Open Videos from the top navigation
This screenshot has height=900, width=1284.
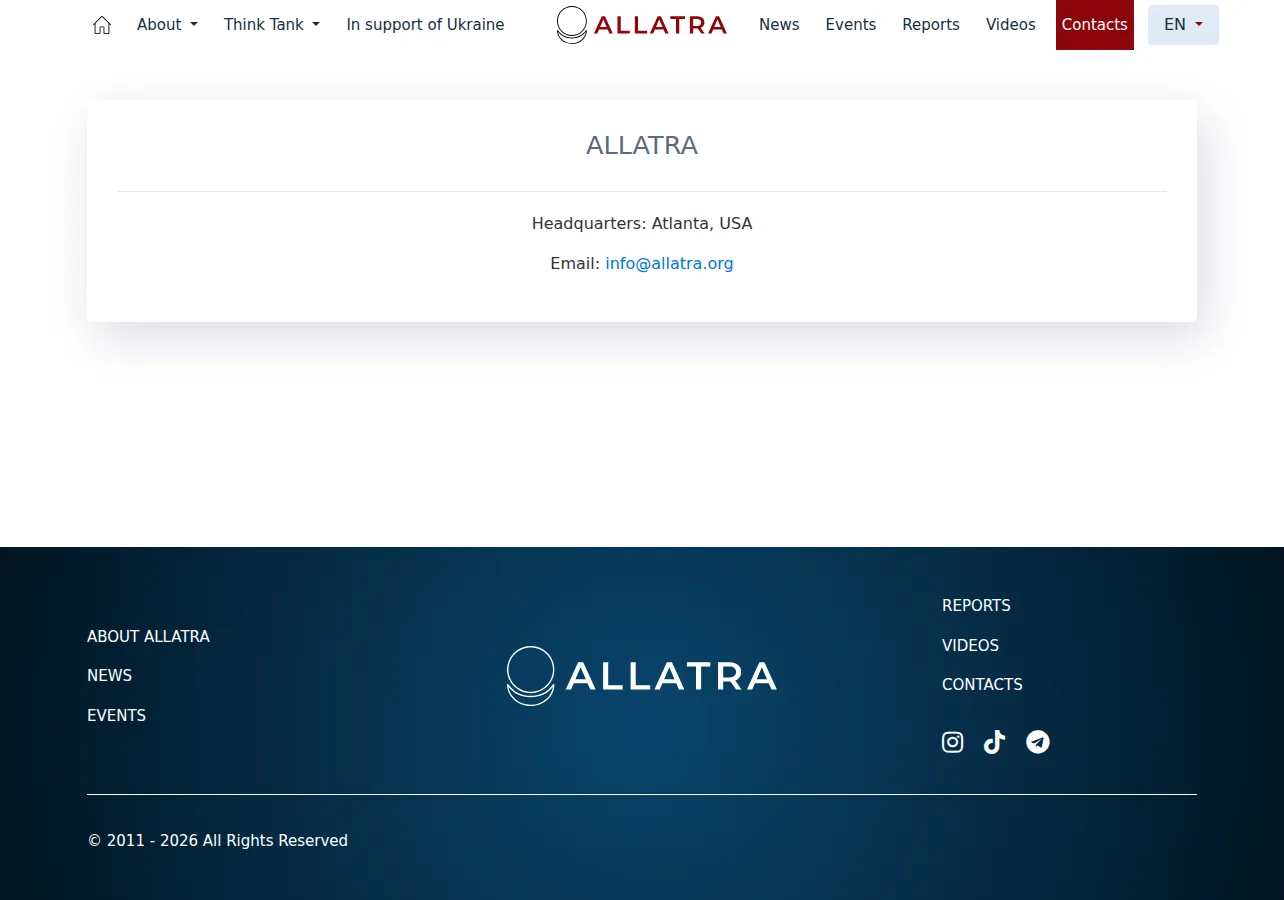pos(1011,25)
